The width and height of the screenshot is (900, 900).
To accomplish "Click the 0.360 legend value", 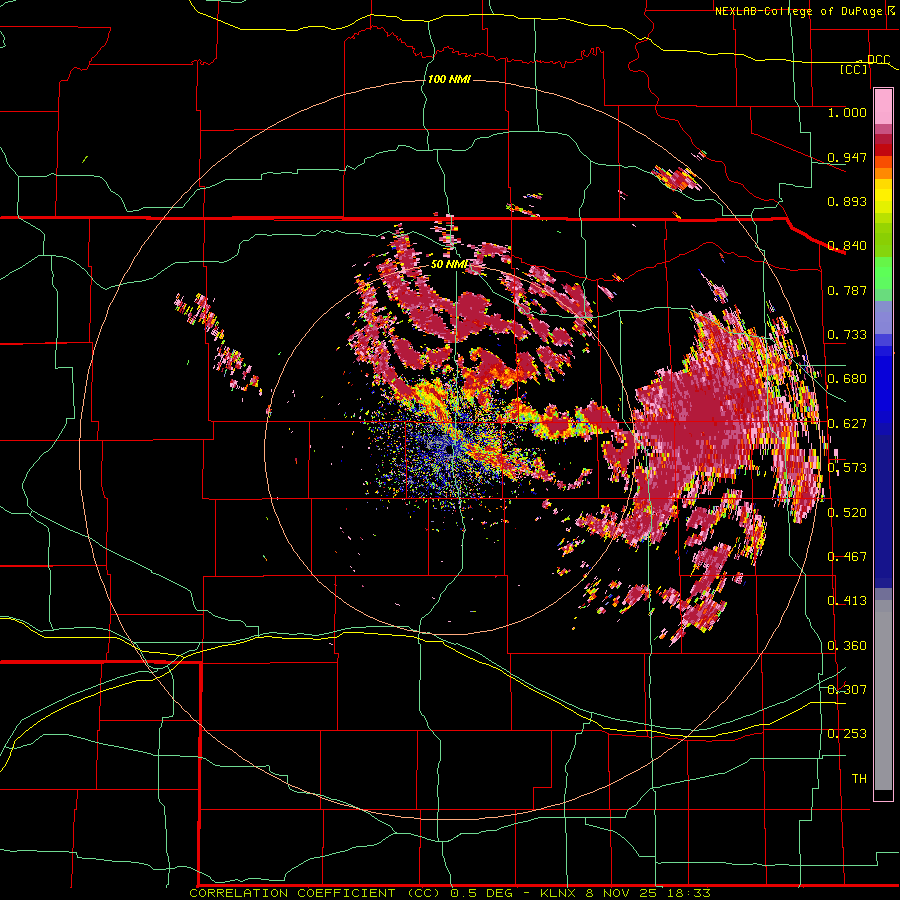I will (847, 646).
